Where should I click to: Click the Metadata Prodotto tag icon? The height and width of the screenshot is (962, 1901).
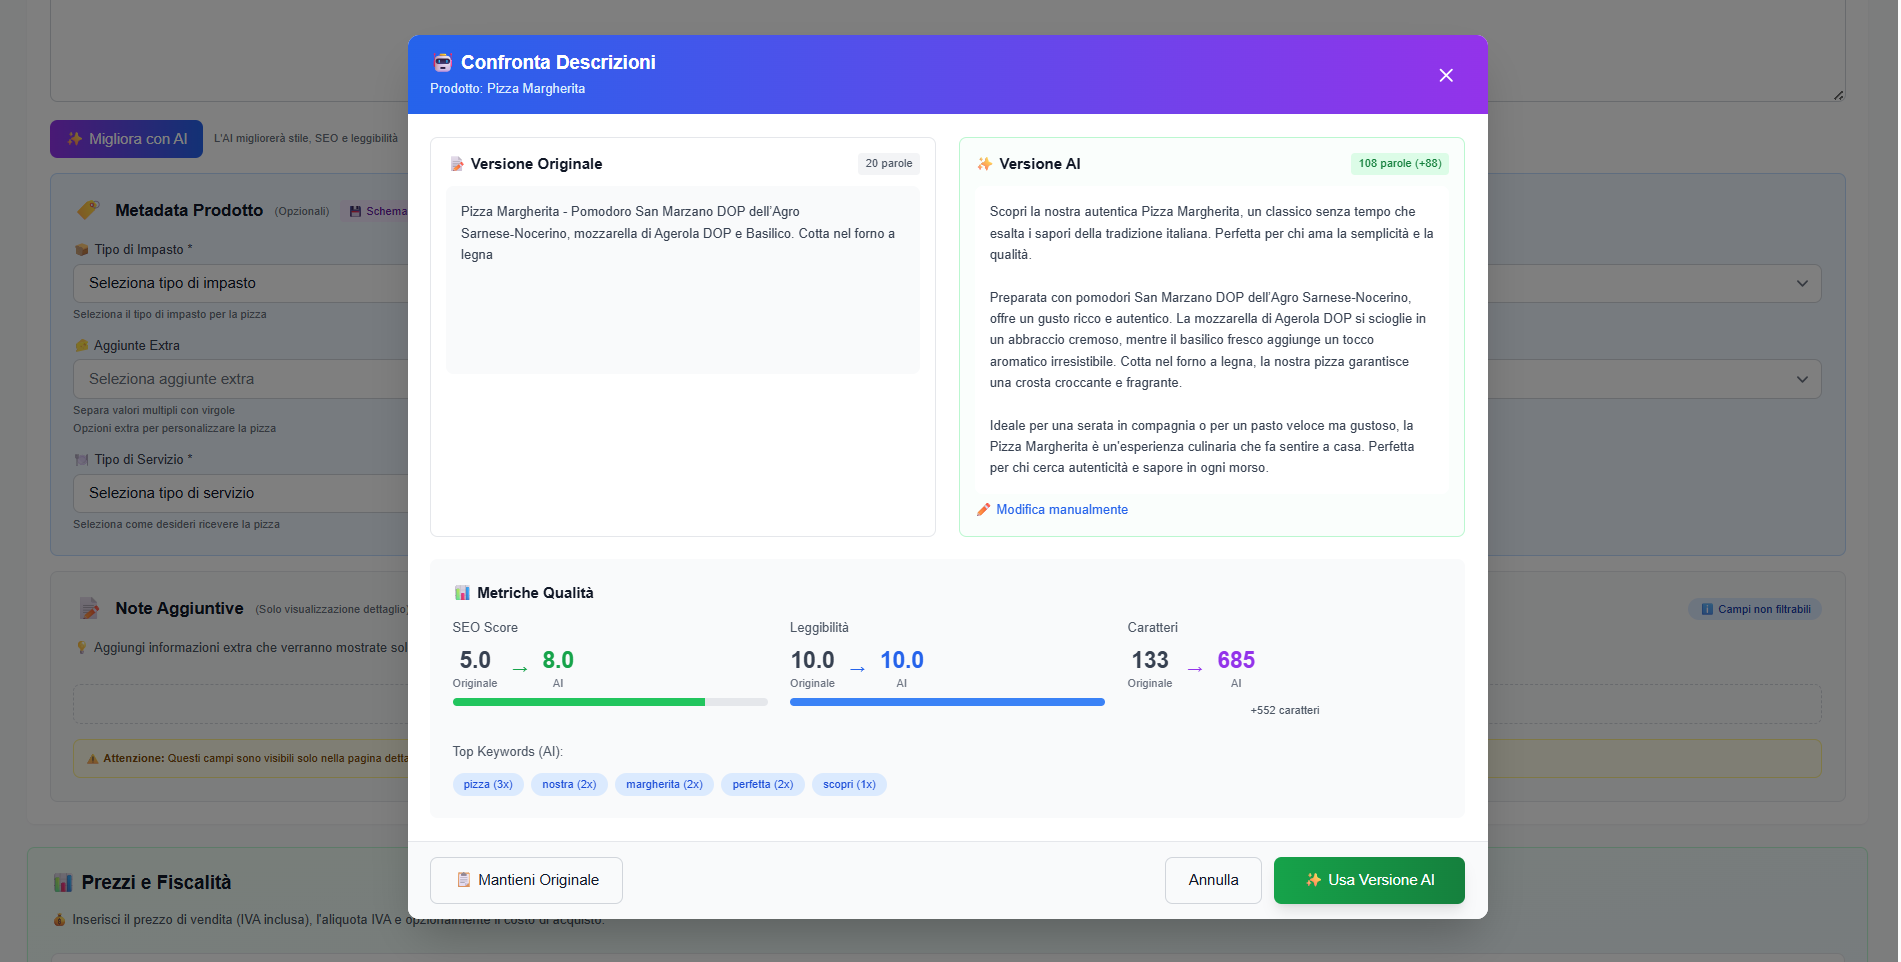tap(89, 210)
